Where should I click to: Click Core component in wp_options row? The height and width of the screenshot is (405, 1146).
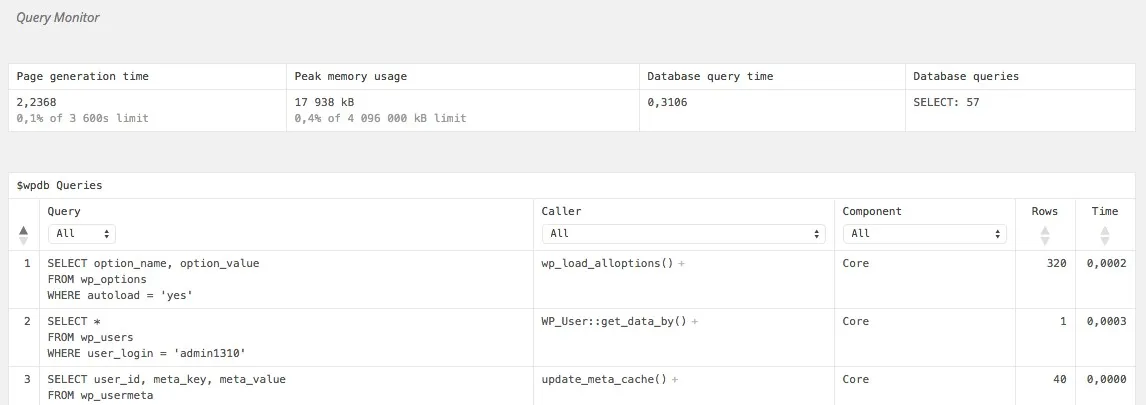point(856,263)
